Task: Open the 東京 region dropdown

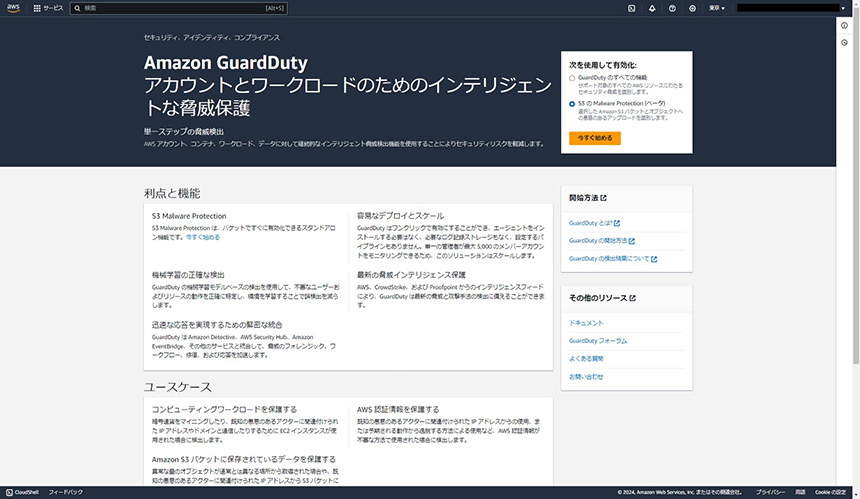Action: pos(717,8)
